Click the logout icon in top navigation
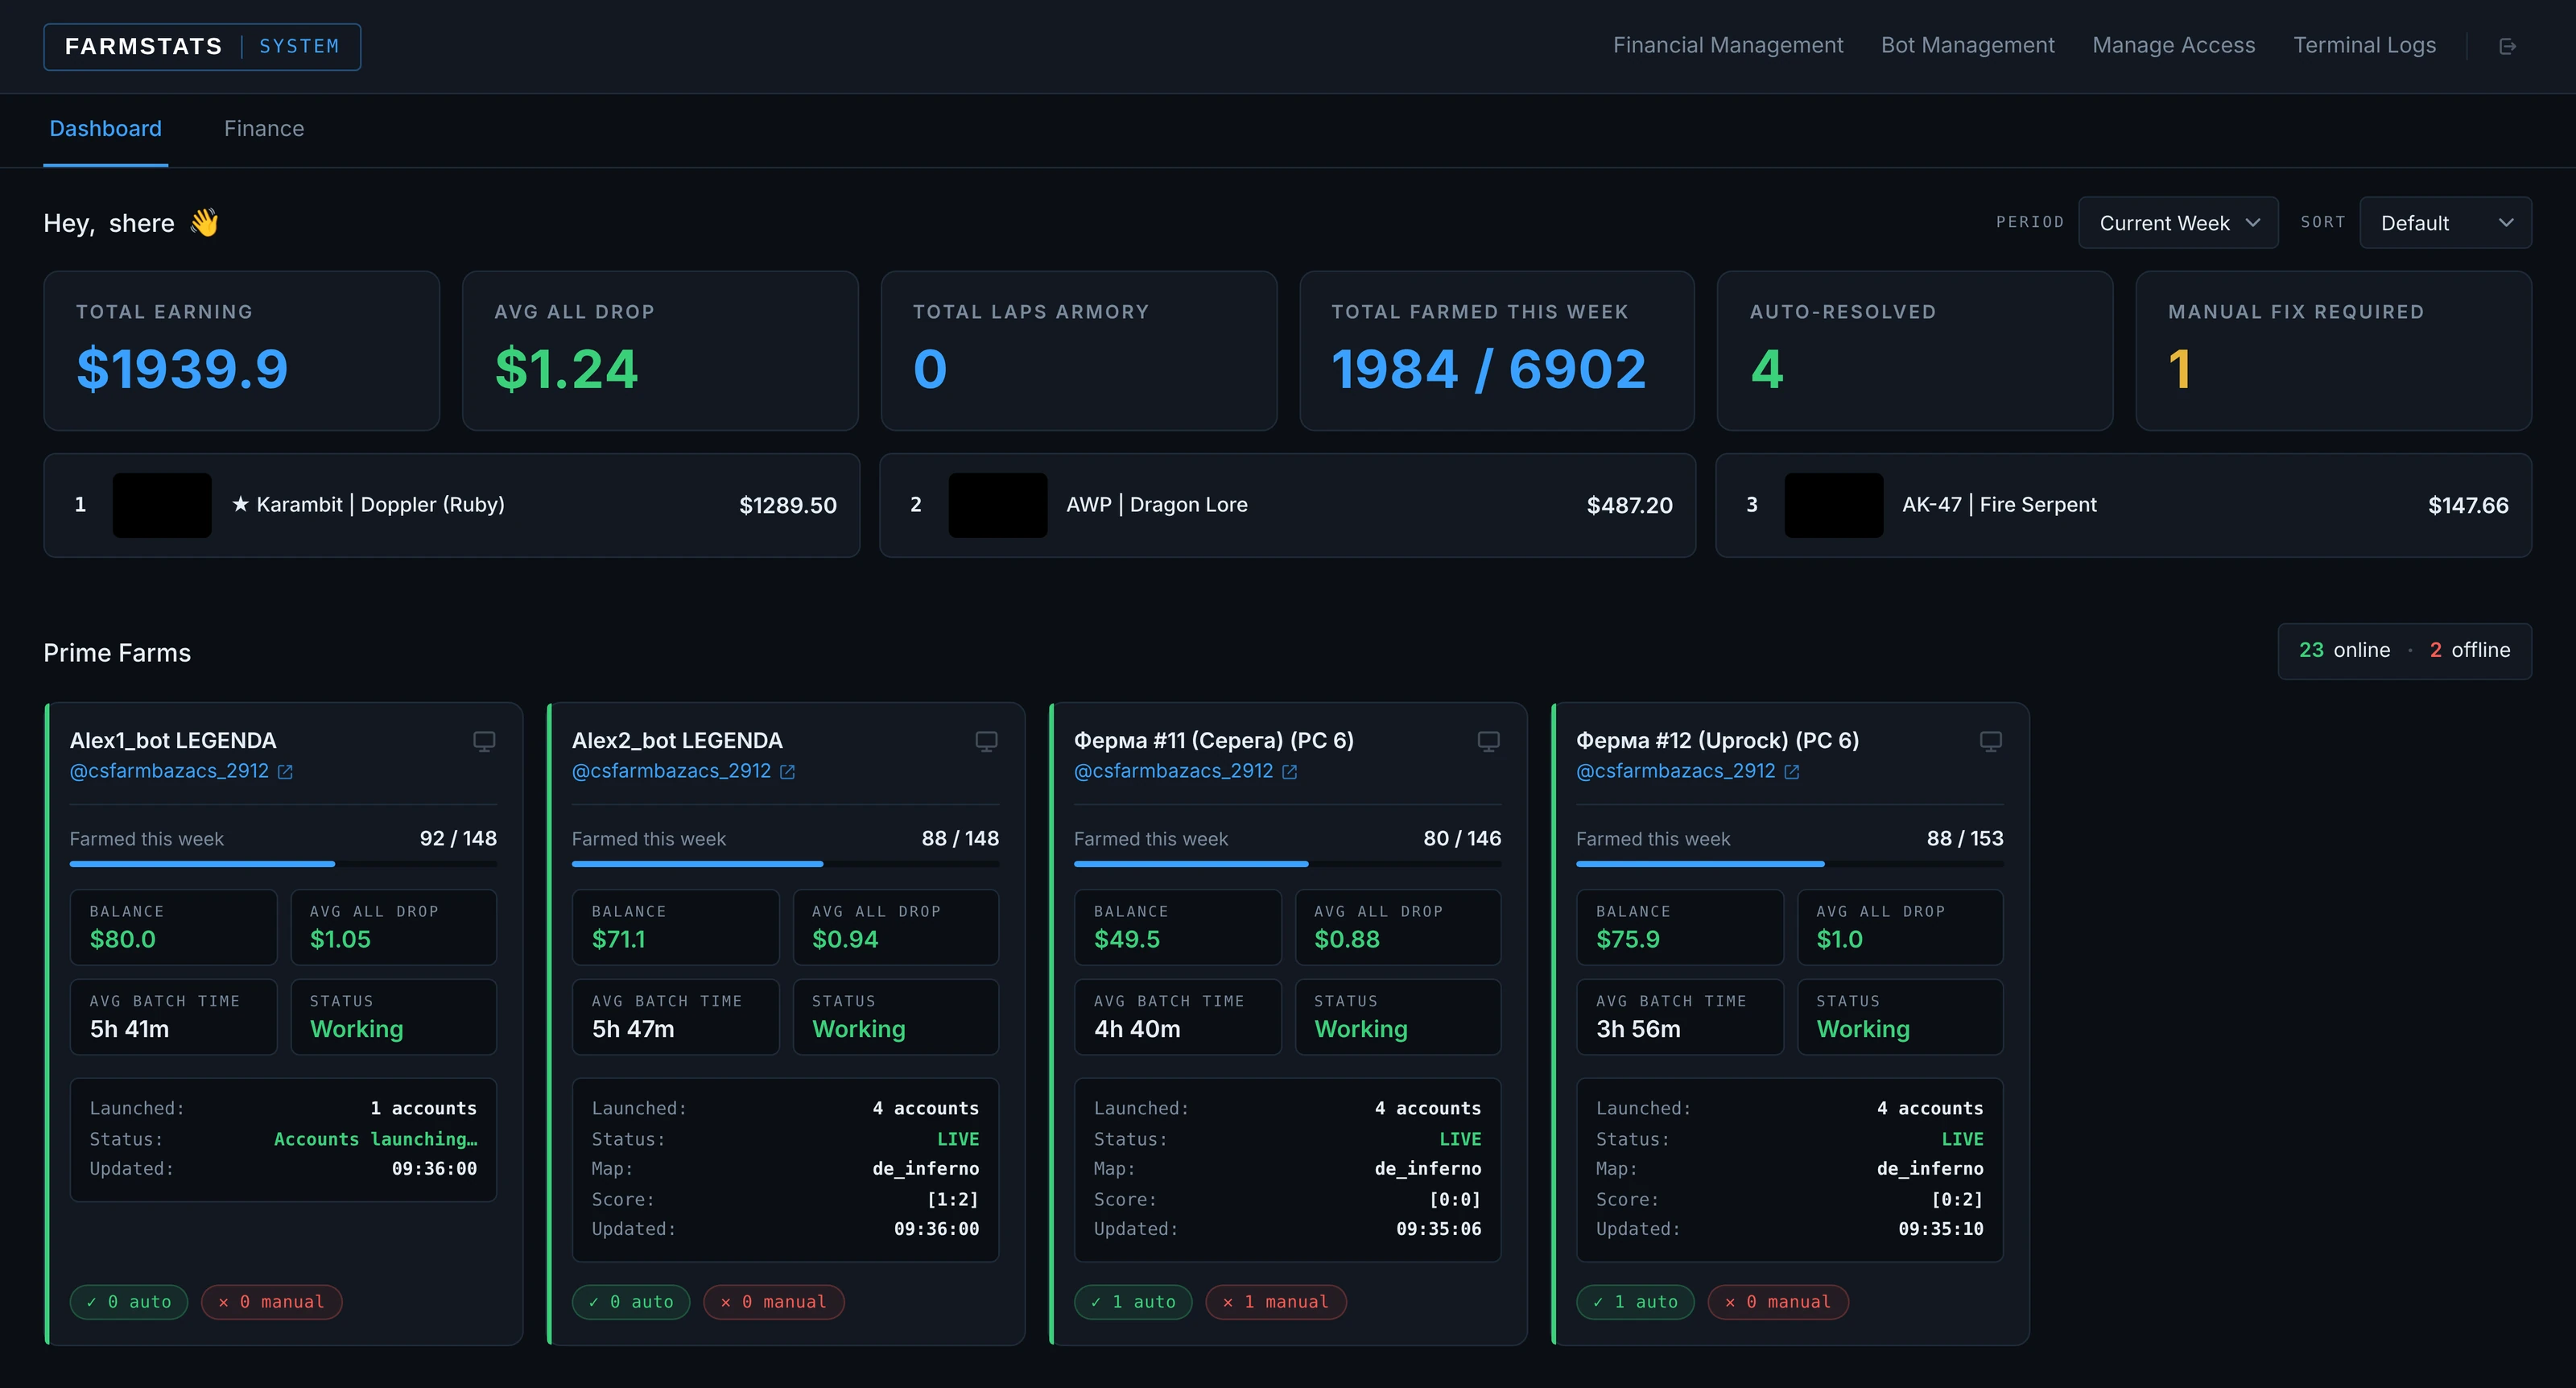The height and width of the screenshot is (1388, 2576). 2507,46
